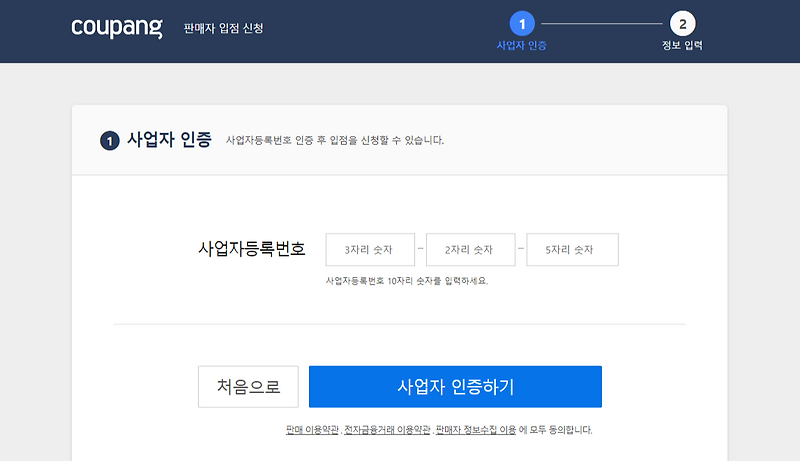Click the 사업자 인증 step label in header

[521, 45]
